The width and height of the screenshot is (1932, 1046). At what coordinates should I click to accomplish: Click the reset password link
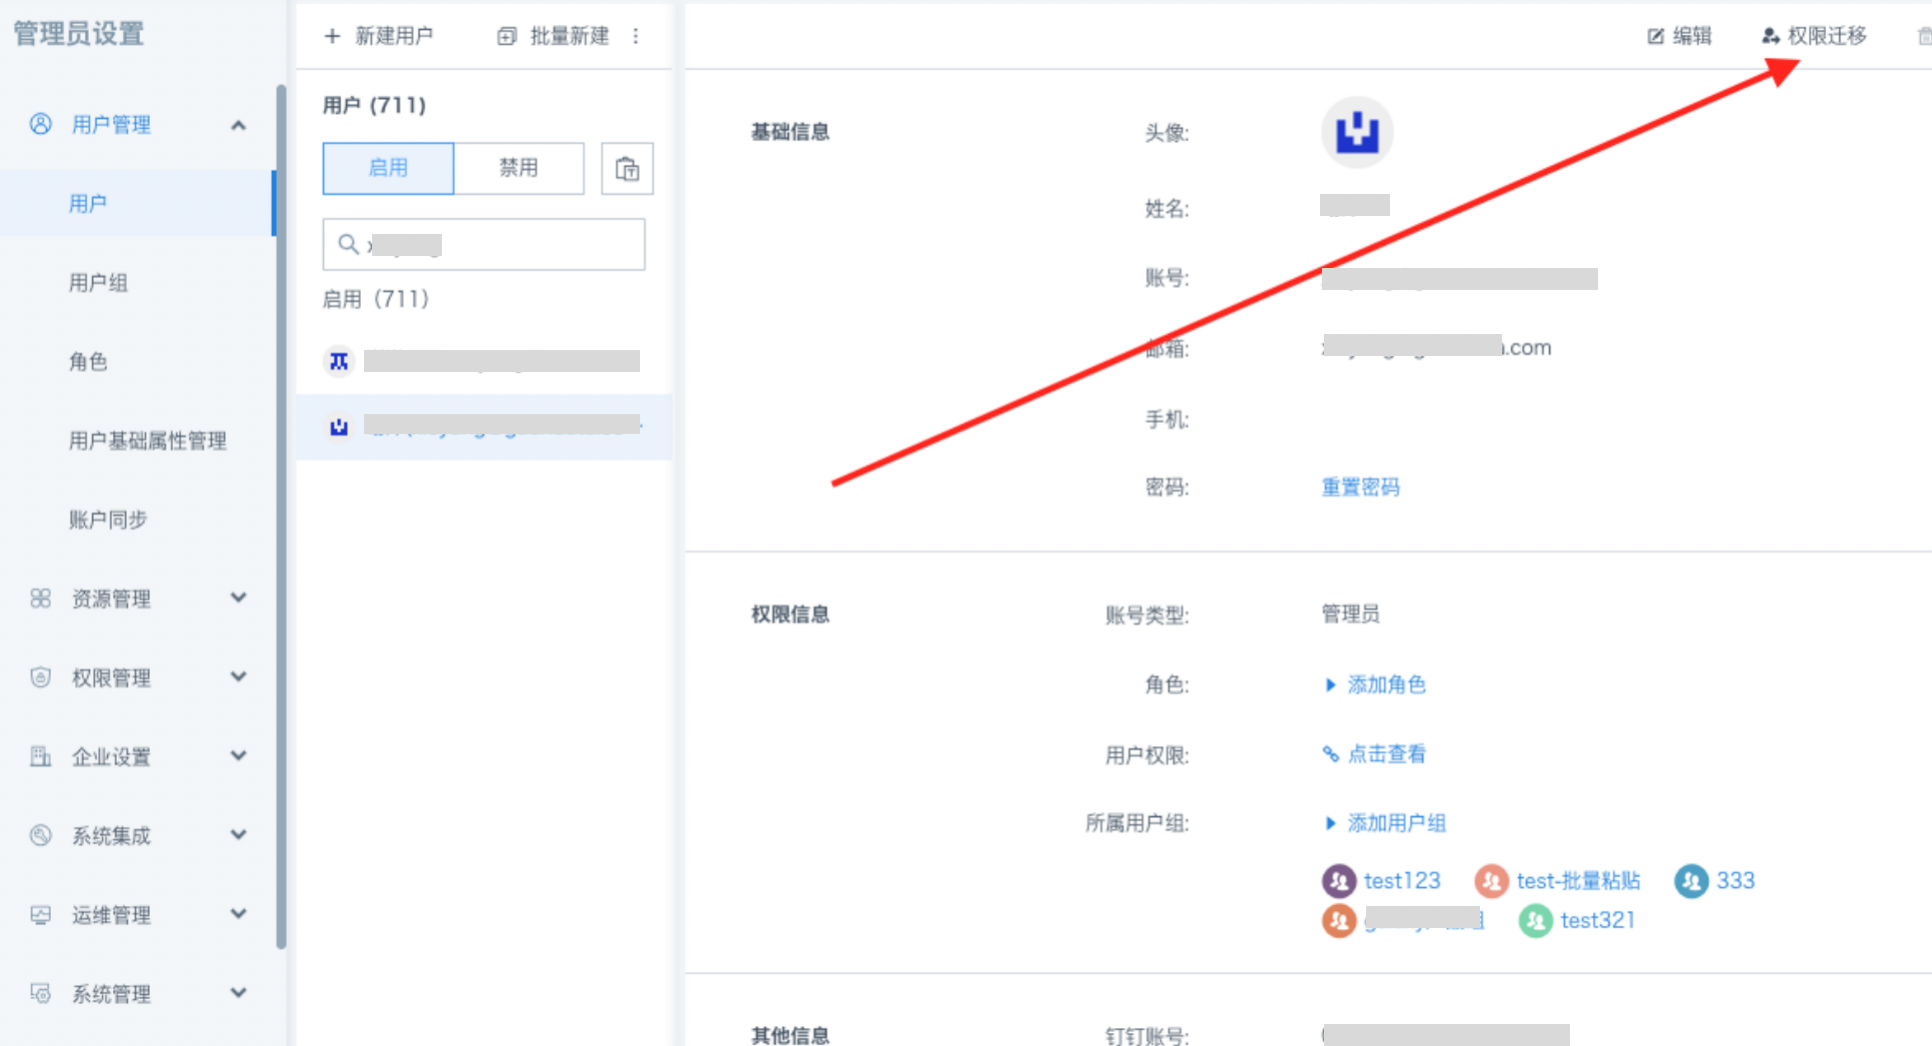click(1360, 487)
